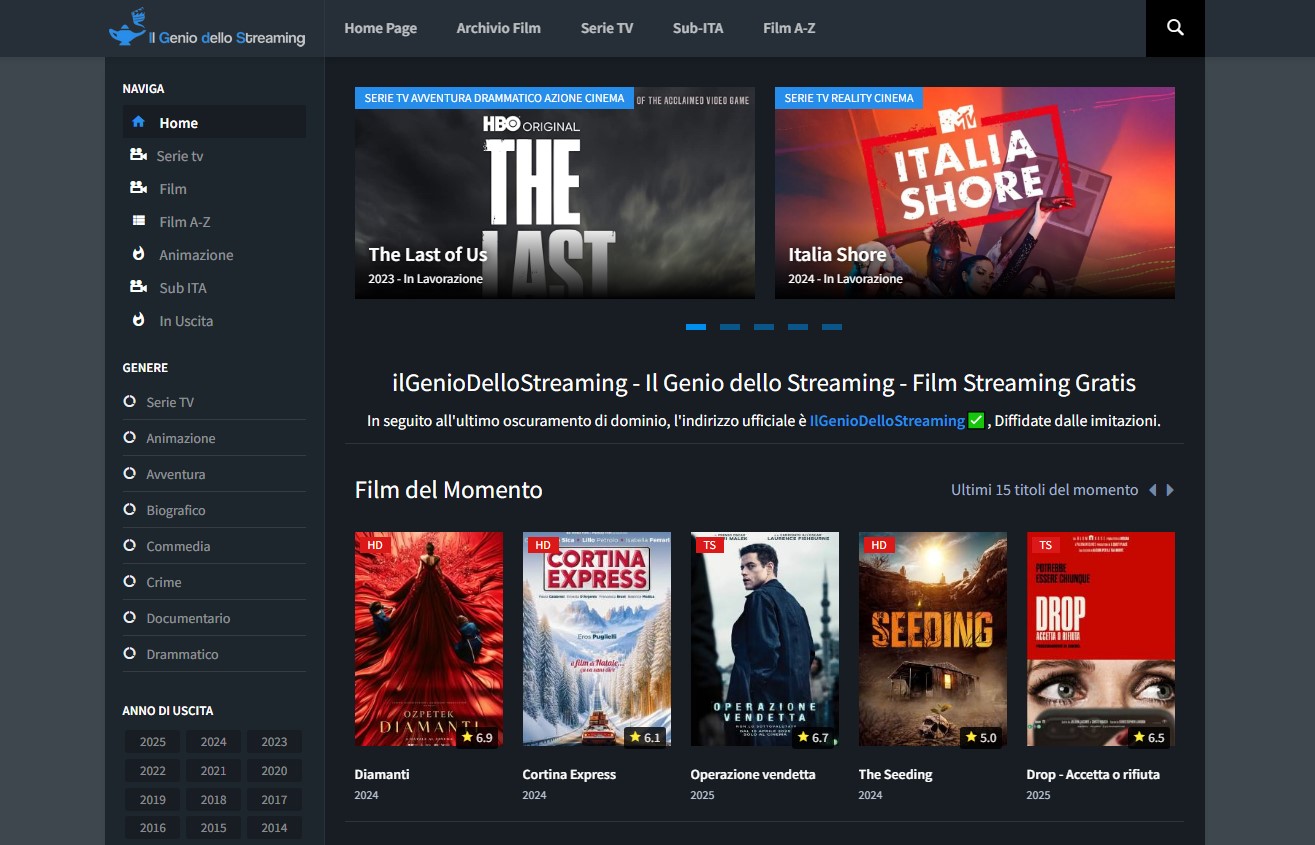Open the IlGenioDelloStreaming official address link

887,421
